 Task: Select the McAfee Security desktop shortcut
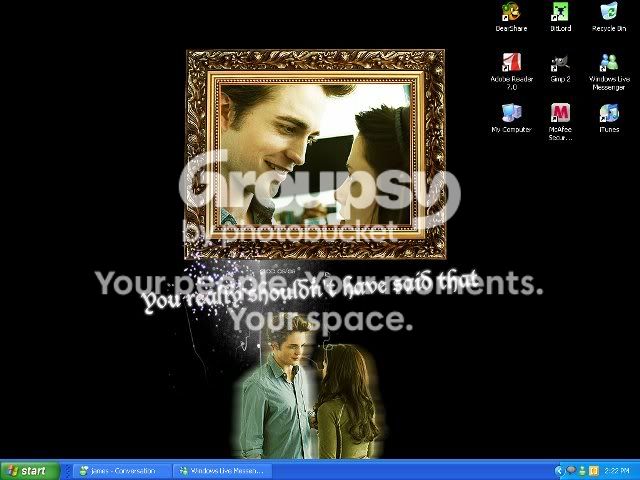click(x=560, y=122)
